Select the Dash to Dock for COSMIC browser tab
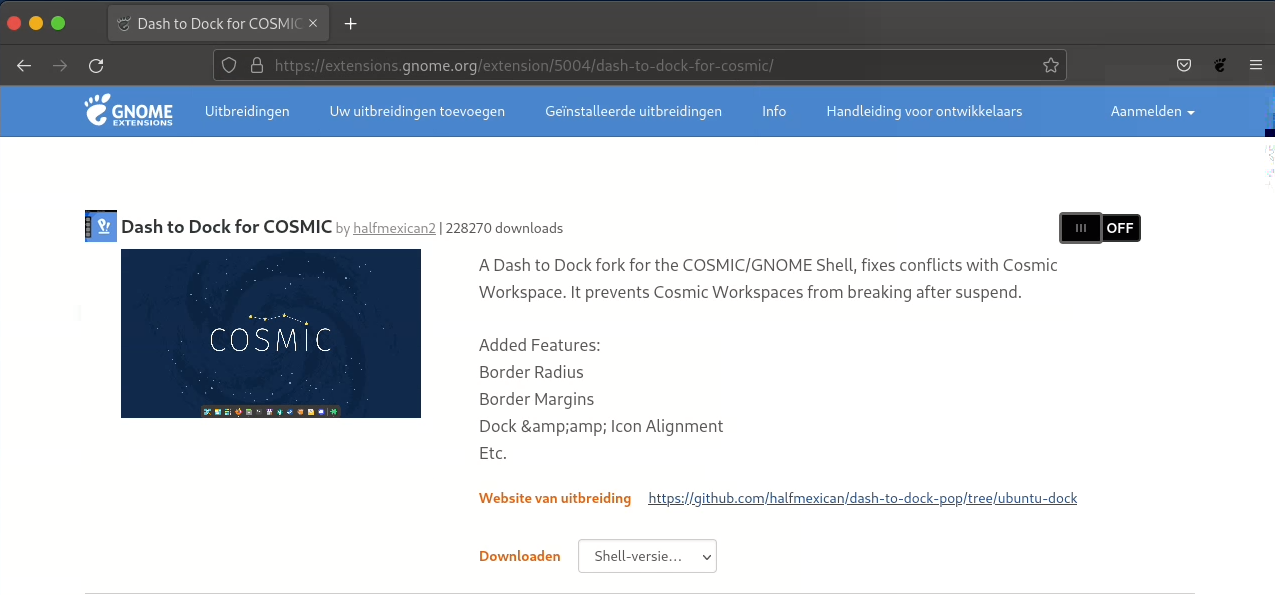This screenshot has height=595, width=1275. pos(218,23)
